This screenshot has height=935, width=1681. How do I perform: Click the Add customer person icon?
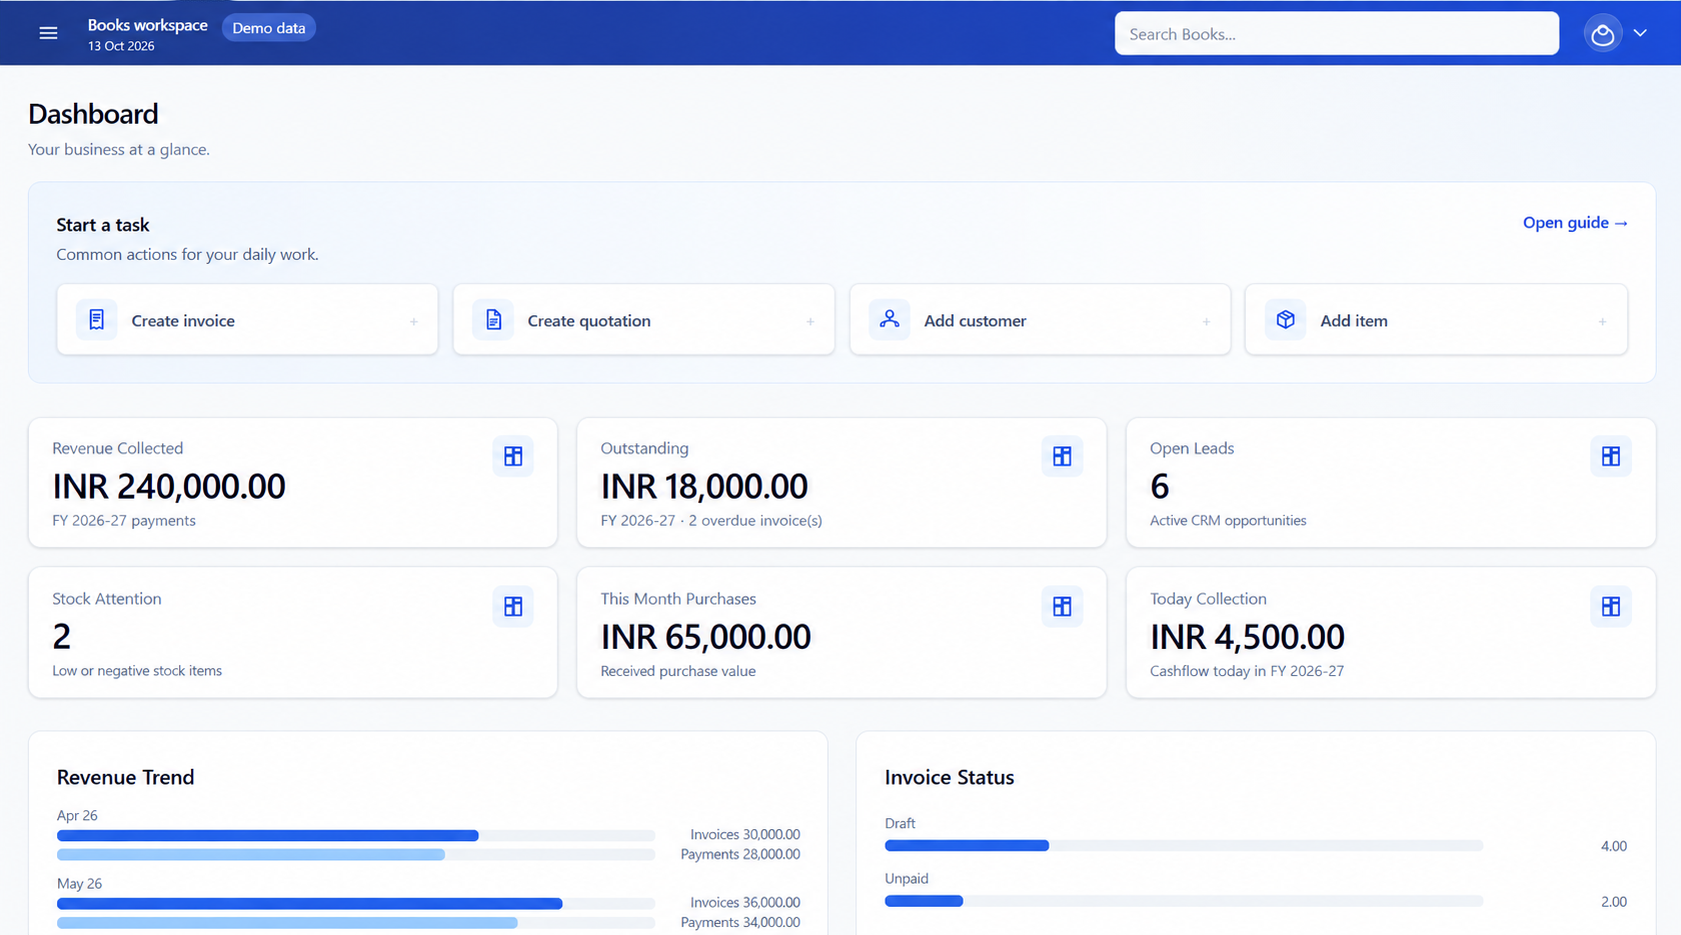889,320
